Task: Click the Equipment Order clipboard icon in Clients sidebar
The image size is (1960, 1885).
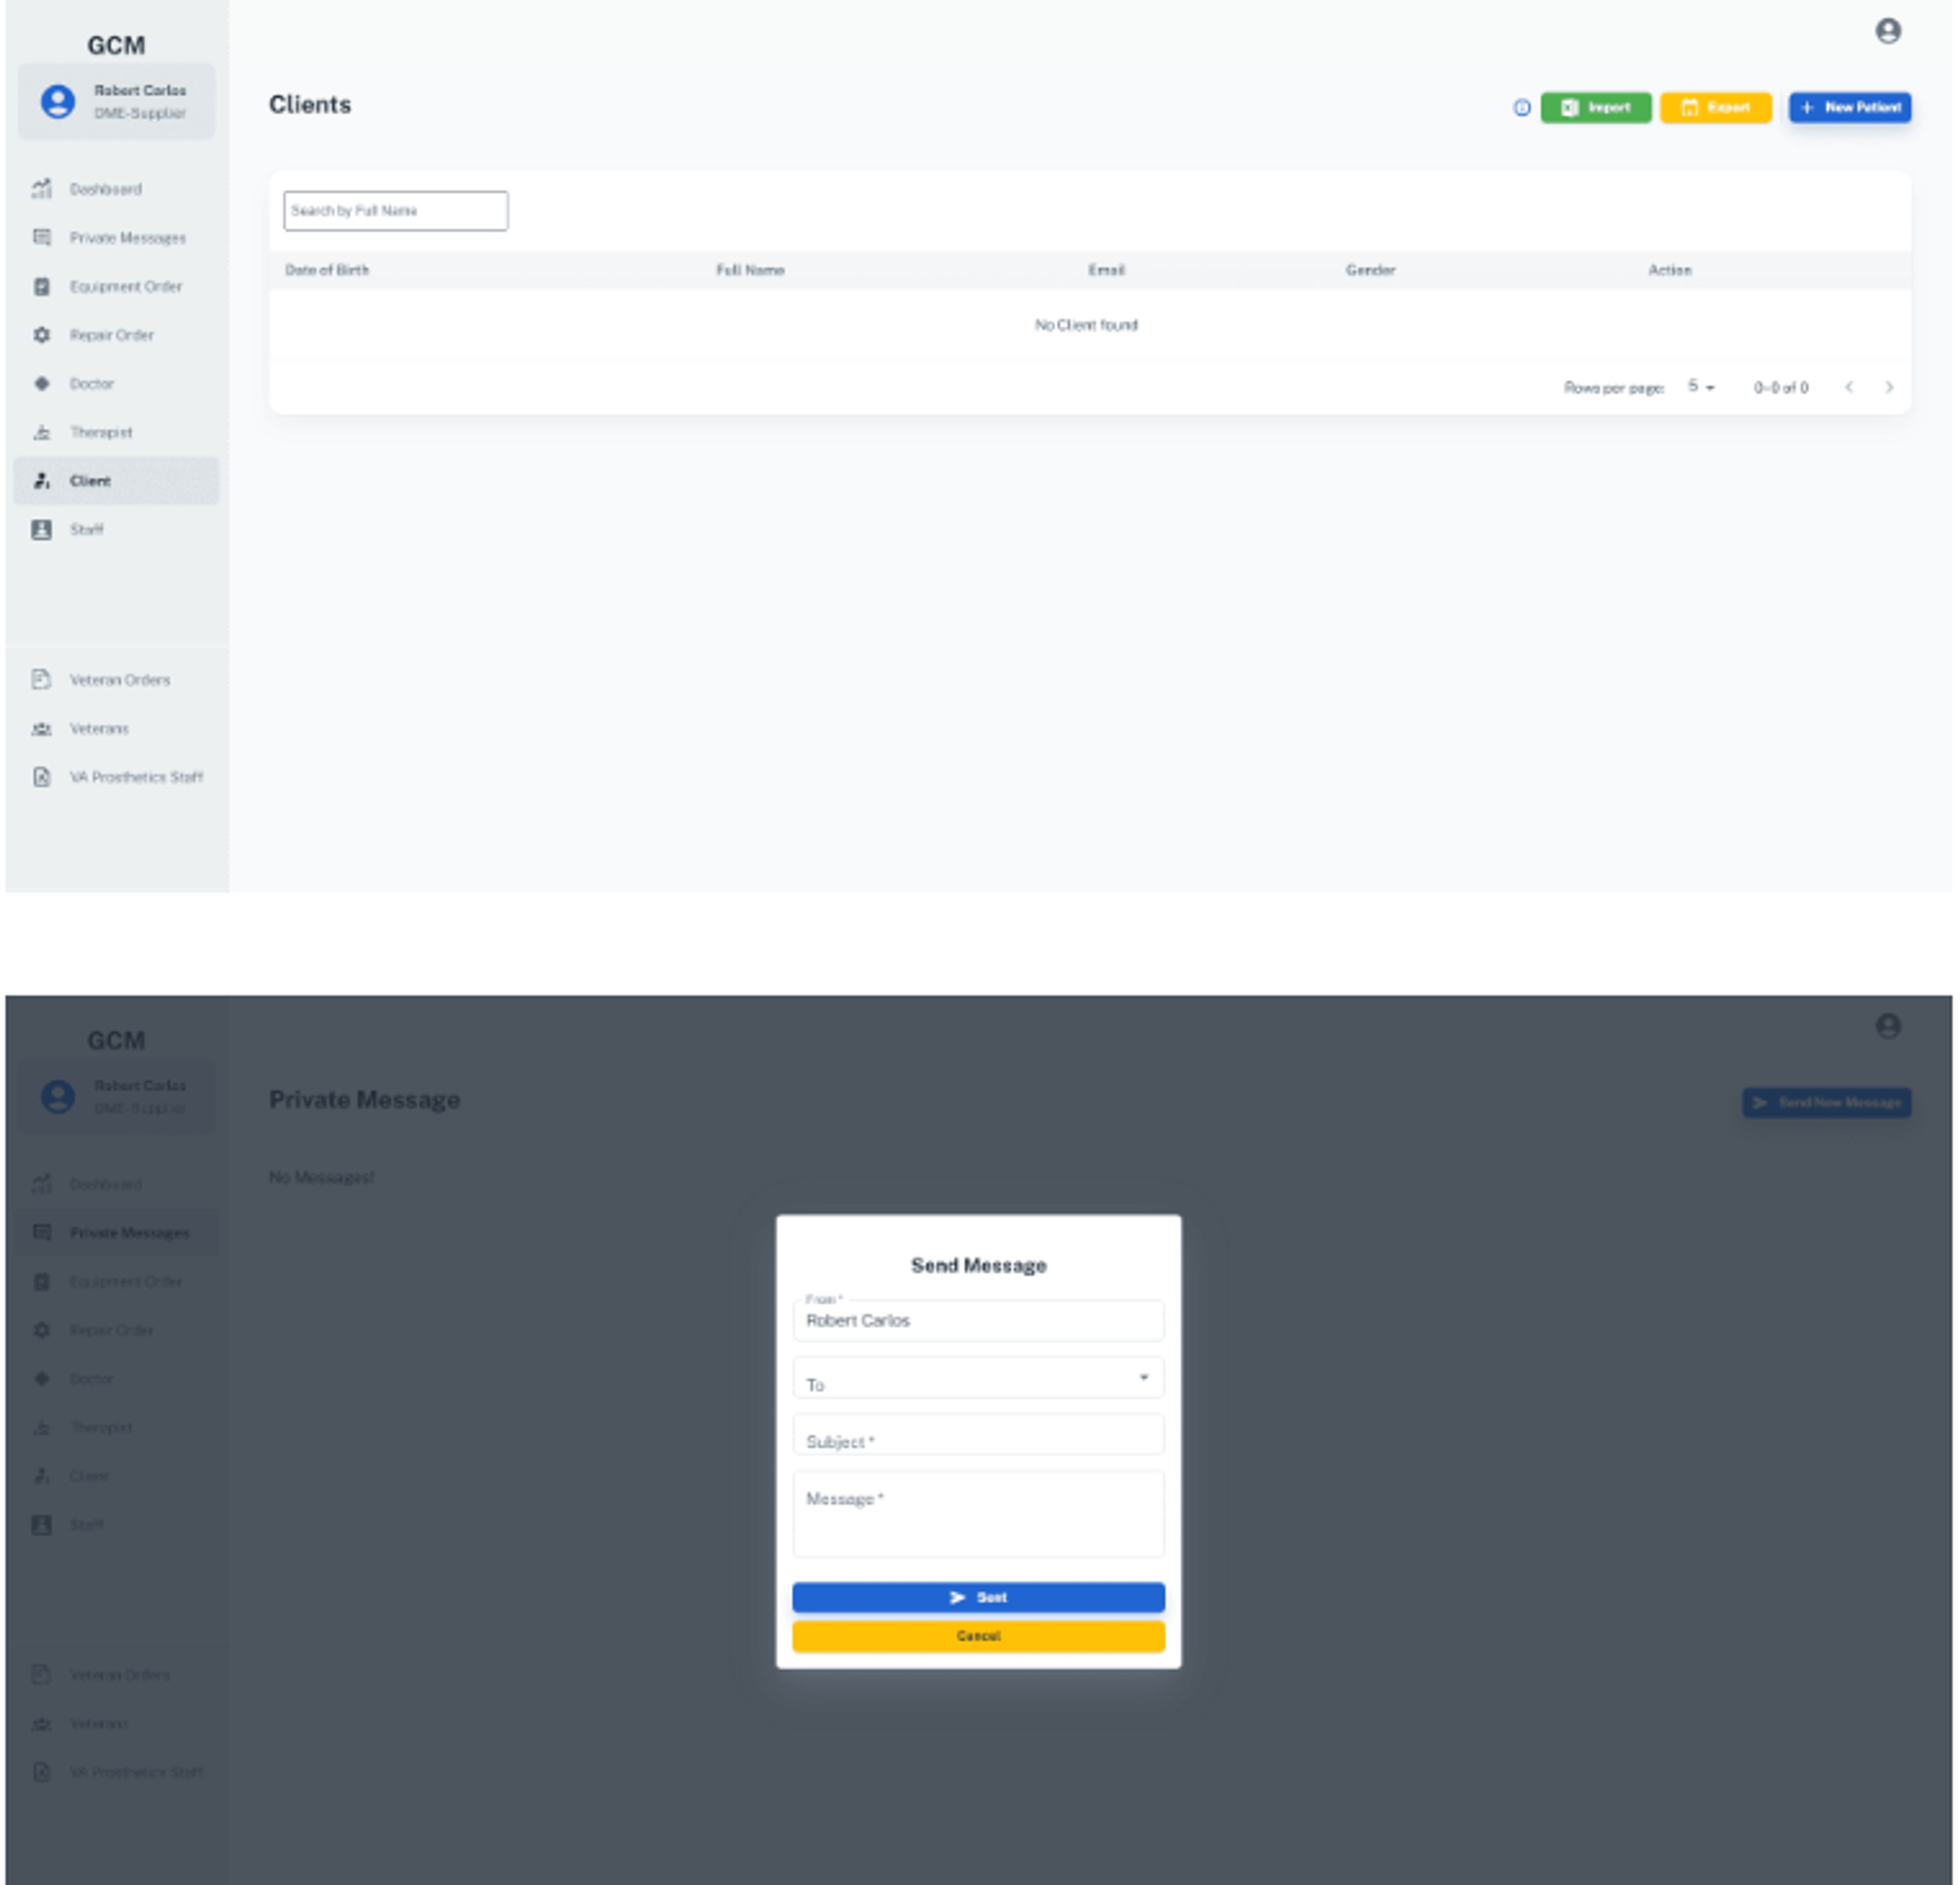Action: (x=41, y=287)
